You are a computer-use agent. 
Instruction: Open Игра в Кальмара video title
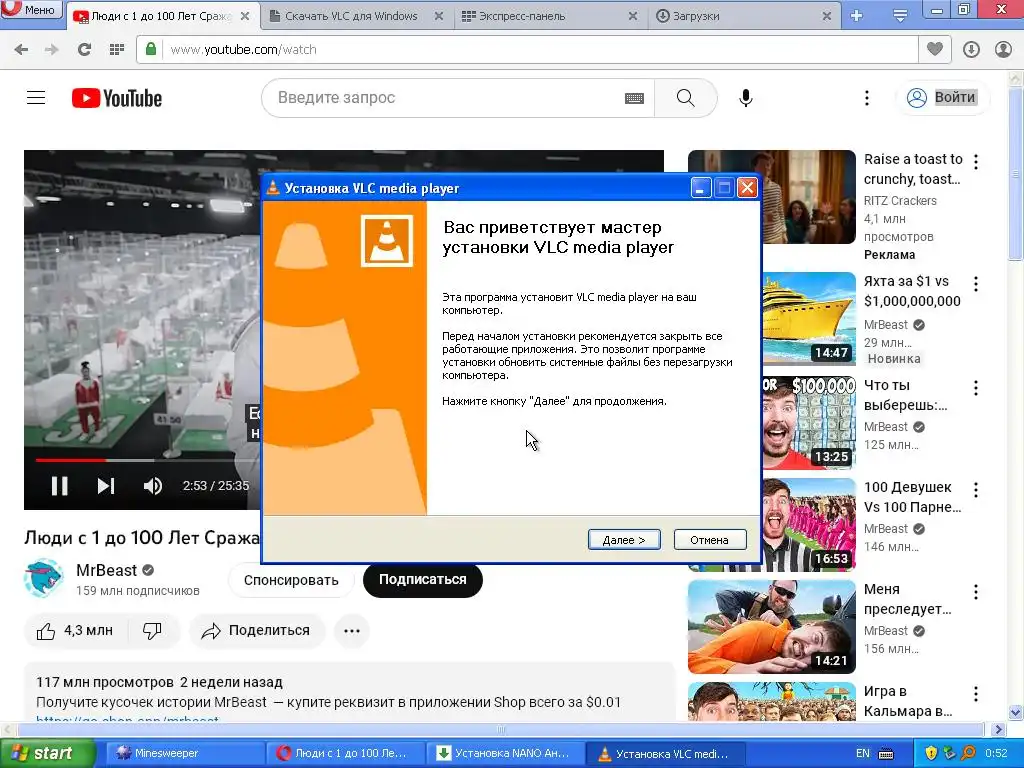click(908, 701)
